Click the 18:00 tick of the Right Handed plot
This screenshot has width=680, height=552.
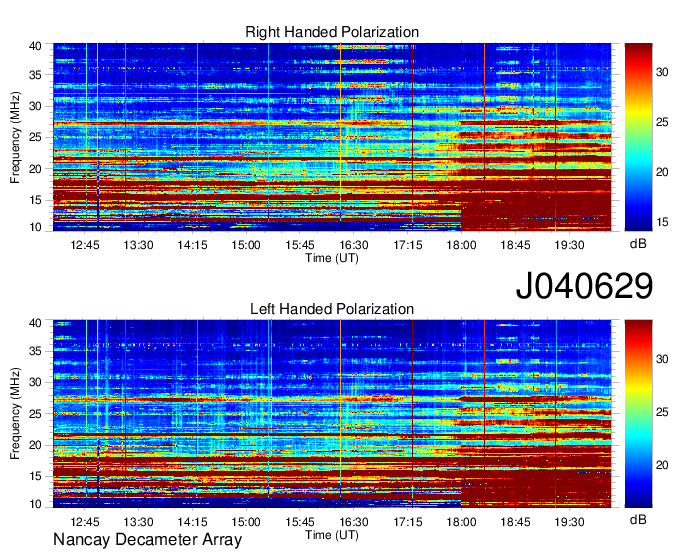tap(461, 245)
